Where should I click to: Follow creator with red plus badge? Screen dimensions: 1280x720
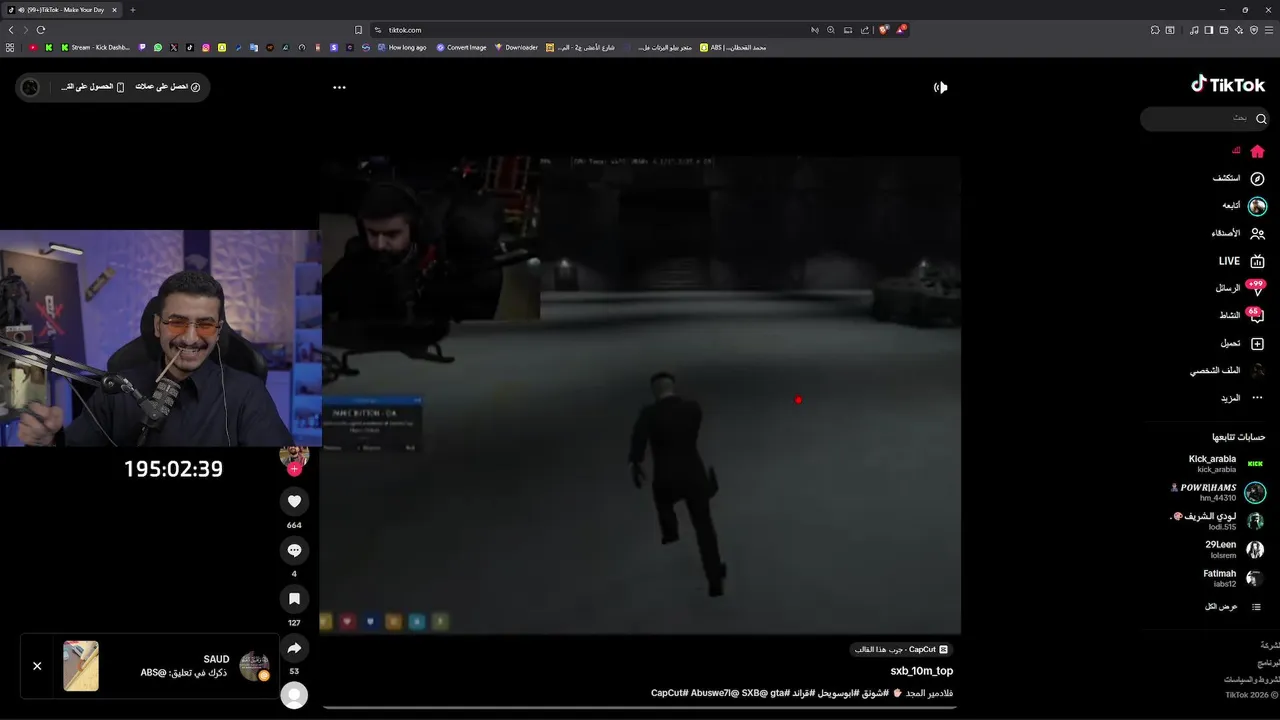294,469
